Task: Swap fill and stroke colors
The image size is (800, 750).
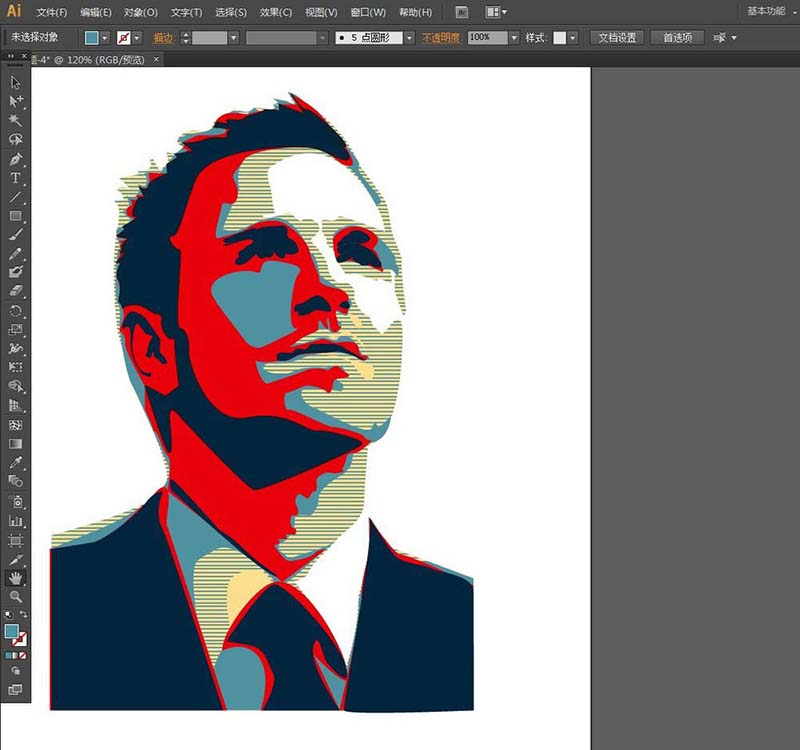Action: click(x=23, y=614)
